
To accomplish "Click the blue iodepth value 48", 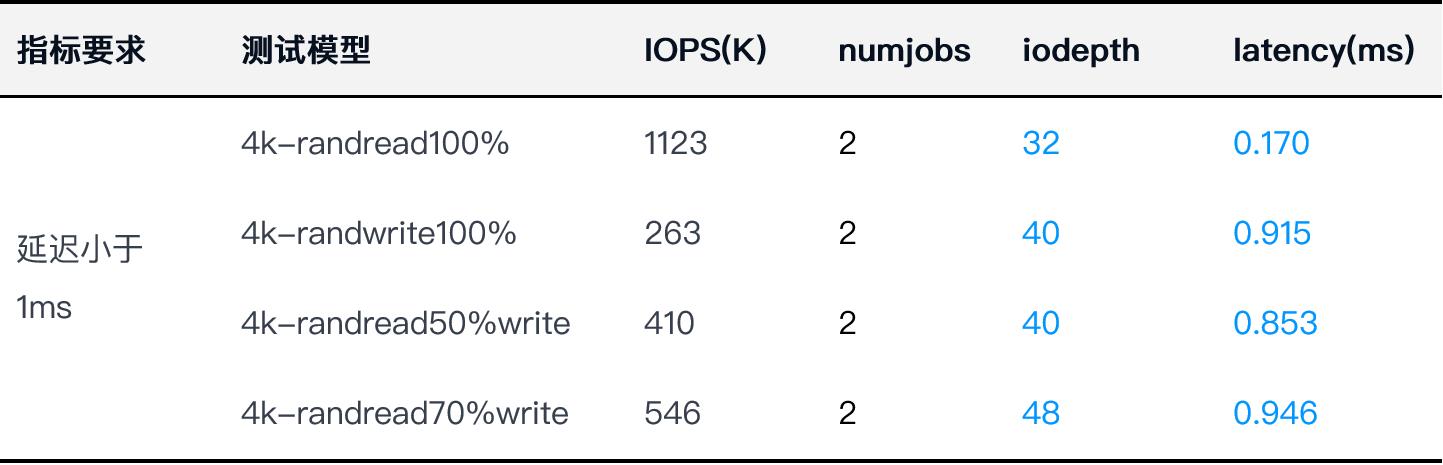I will [1041, 414].
